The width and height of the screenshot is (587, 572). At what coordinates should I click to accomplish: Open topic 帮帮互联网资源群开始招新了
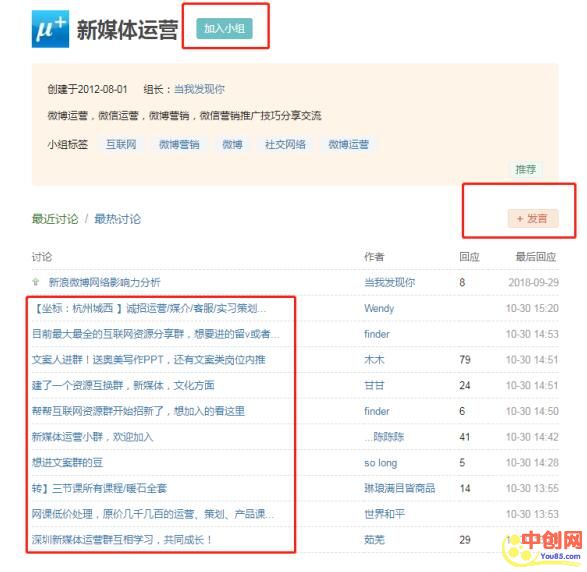[138, 411]
